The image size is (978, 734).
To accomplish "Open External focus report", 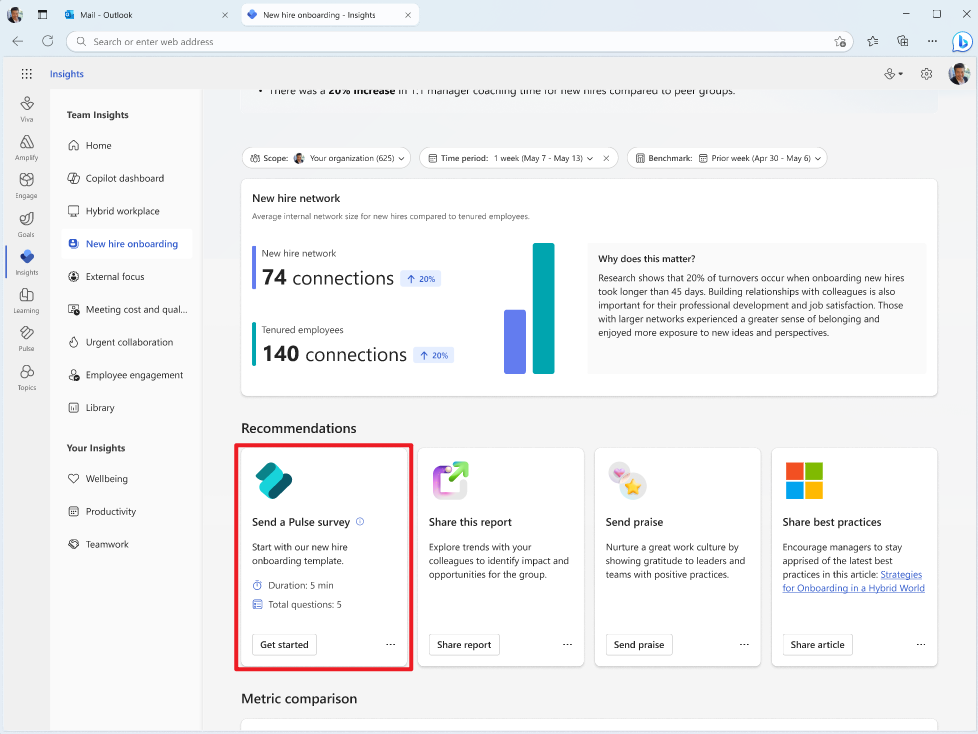I will coord(127,276).
